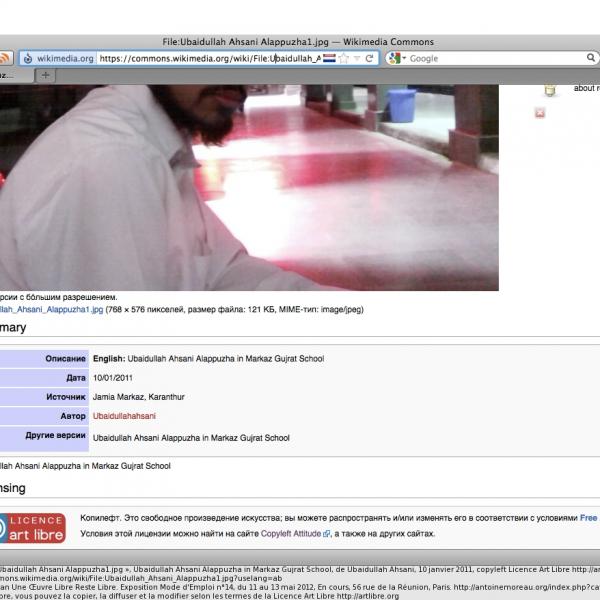This screenshot has width=600, height=600.
Task: Reload the page with the refresh icon
Action: pyautogui.click(x=369, y=59)
